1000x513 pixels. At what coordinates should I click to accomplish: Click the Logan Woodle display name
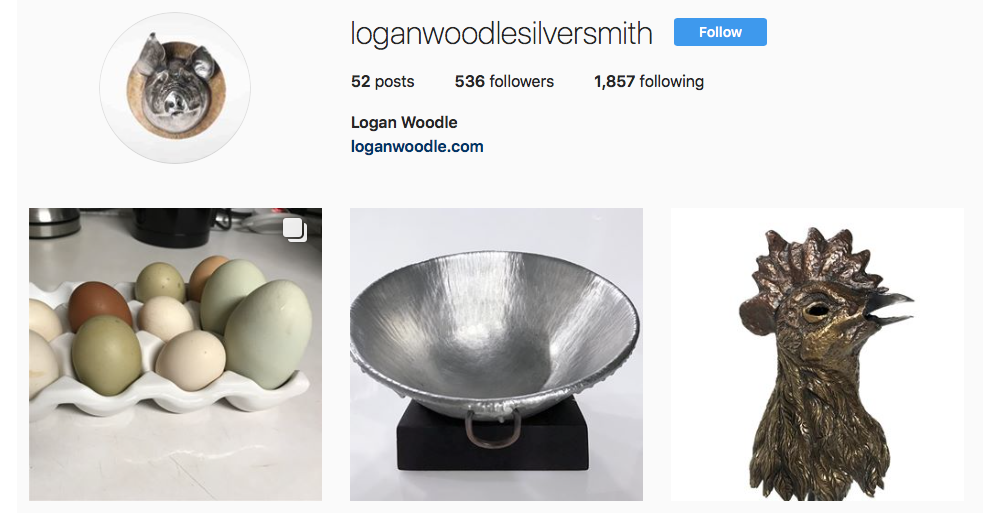(x=404, y=123)
